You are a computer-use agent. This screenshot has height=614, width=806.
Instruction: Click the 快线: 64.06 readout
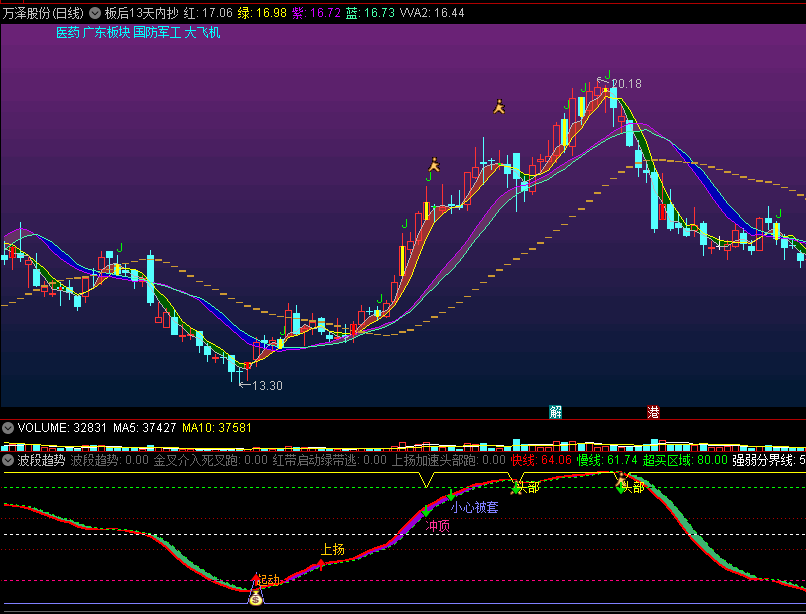pos(541,460)
